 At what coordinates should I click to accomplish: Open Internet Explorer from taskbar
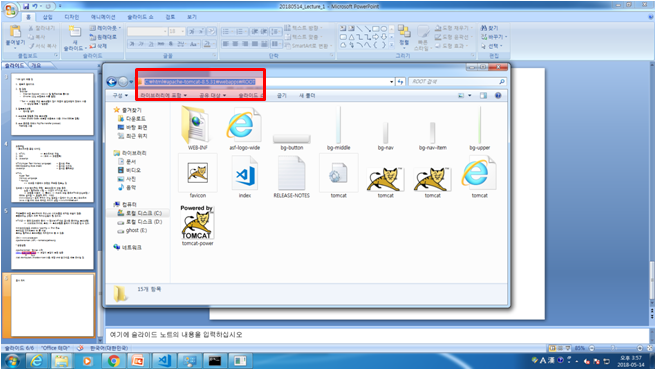click(x=37, y=360)
